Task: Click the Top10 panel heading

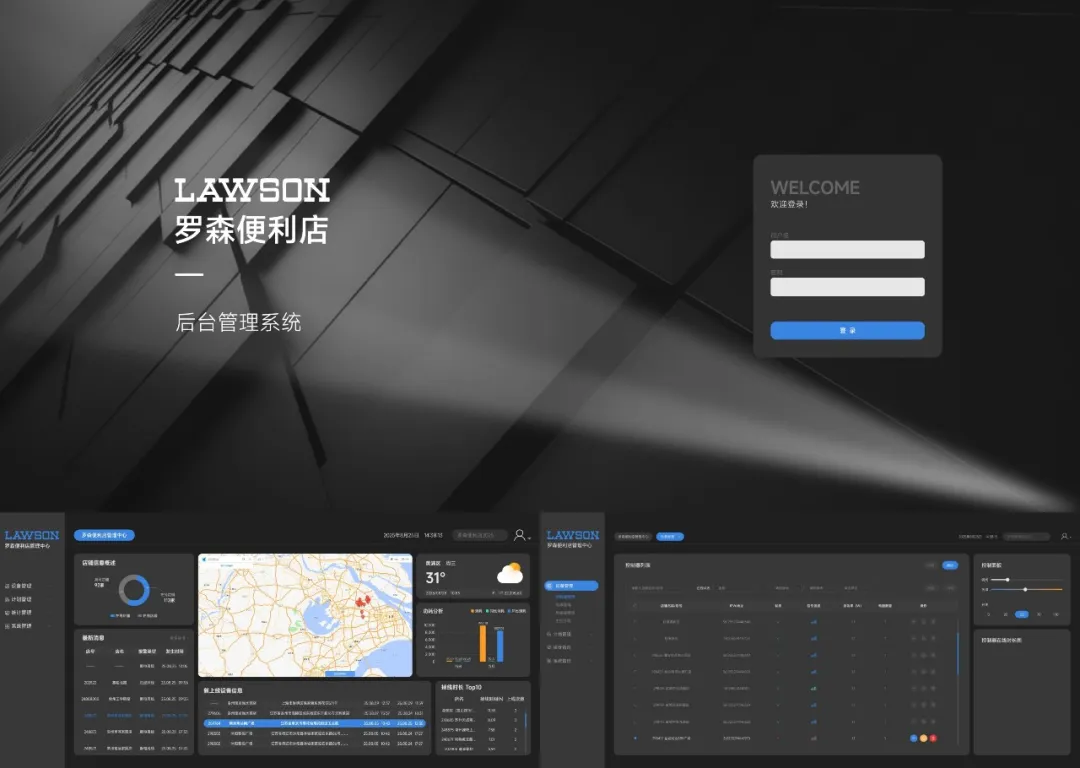Action: point(461,687)
